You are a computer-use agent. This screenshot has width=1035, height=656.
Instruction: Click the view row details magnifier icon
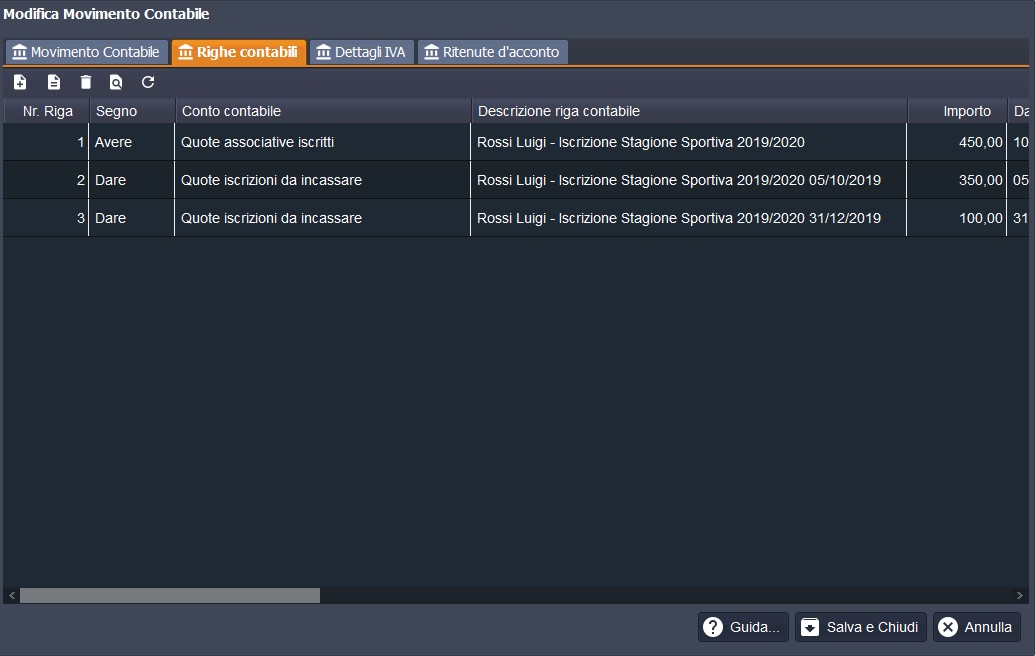(116, 82)
